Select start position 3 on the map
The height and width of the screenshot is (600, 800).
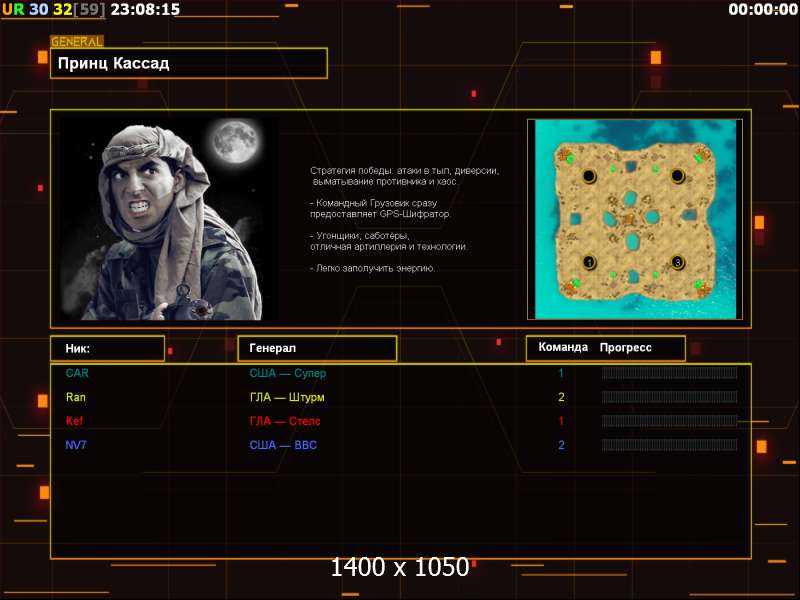pos(677,262)
